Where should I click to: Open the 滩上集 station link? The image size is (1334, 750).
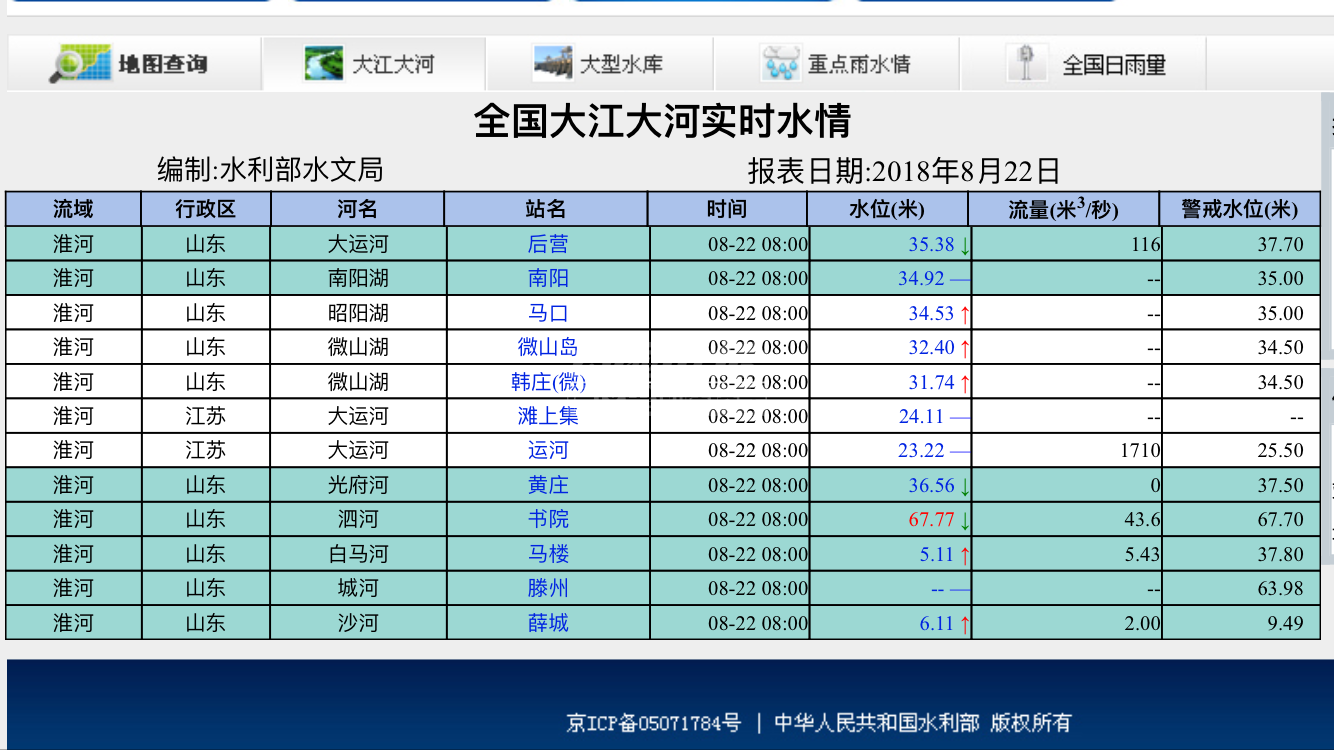(x=546, y=416)
